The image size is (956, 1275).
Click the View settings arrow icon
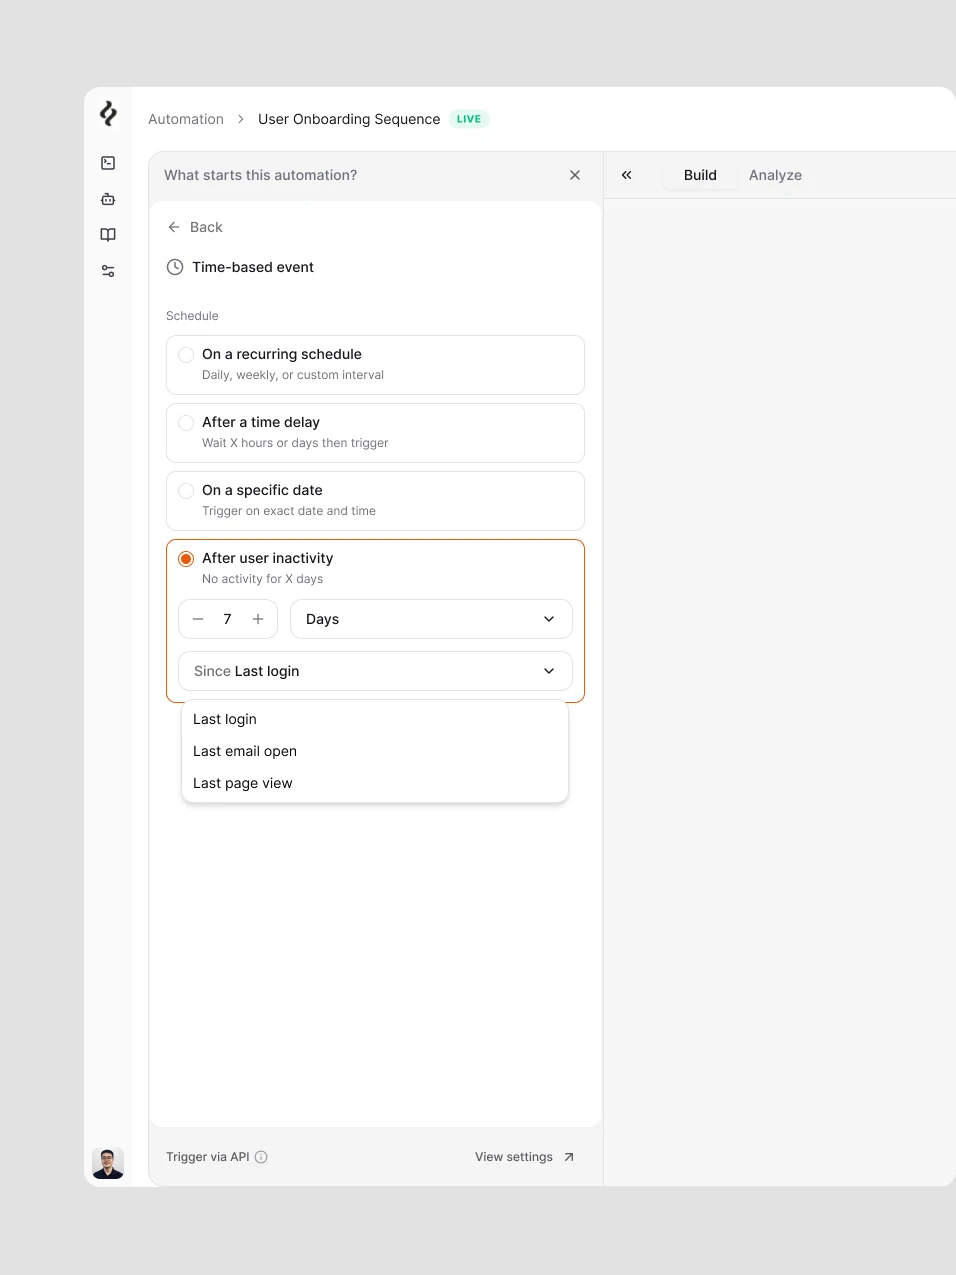click(x=569, y=1157)
